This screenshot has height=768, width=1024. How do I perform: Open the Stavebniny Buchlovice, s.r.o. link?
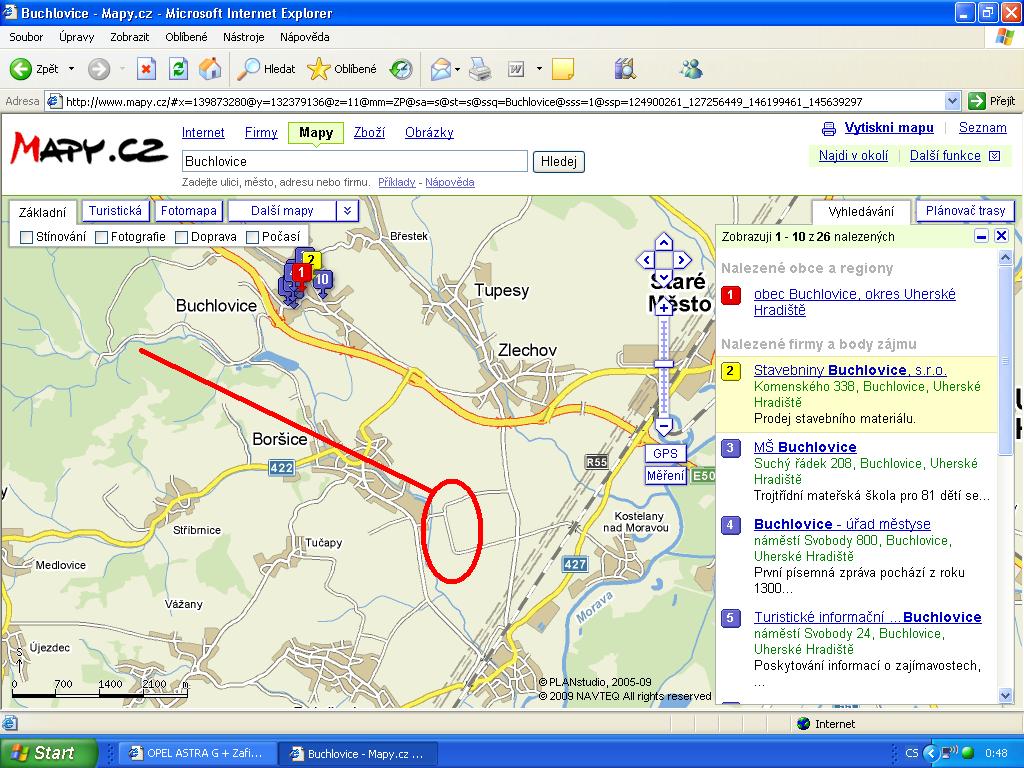tap(849, 370)
